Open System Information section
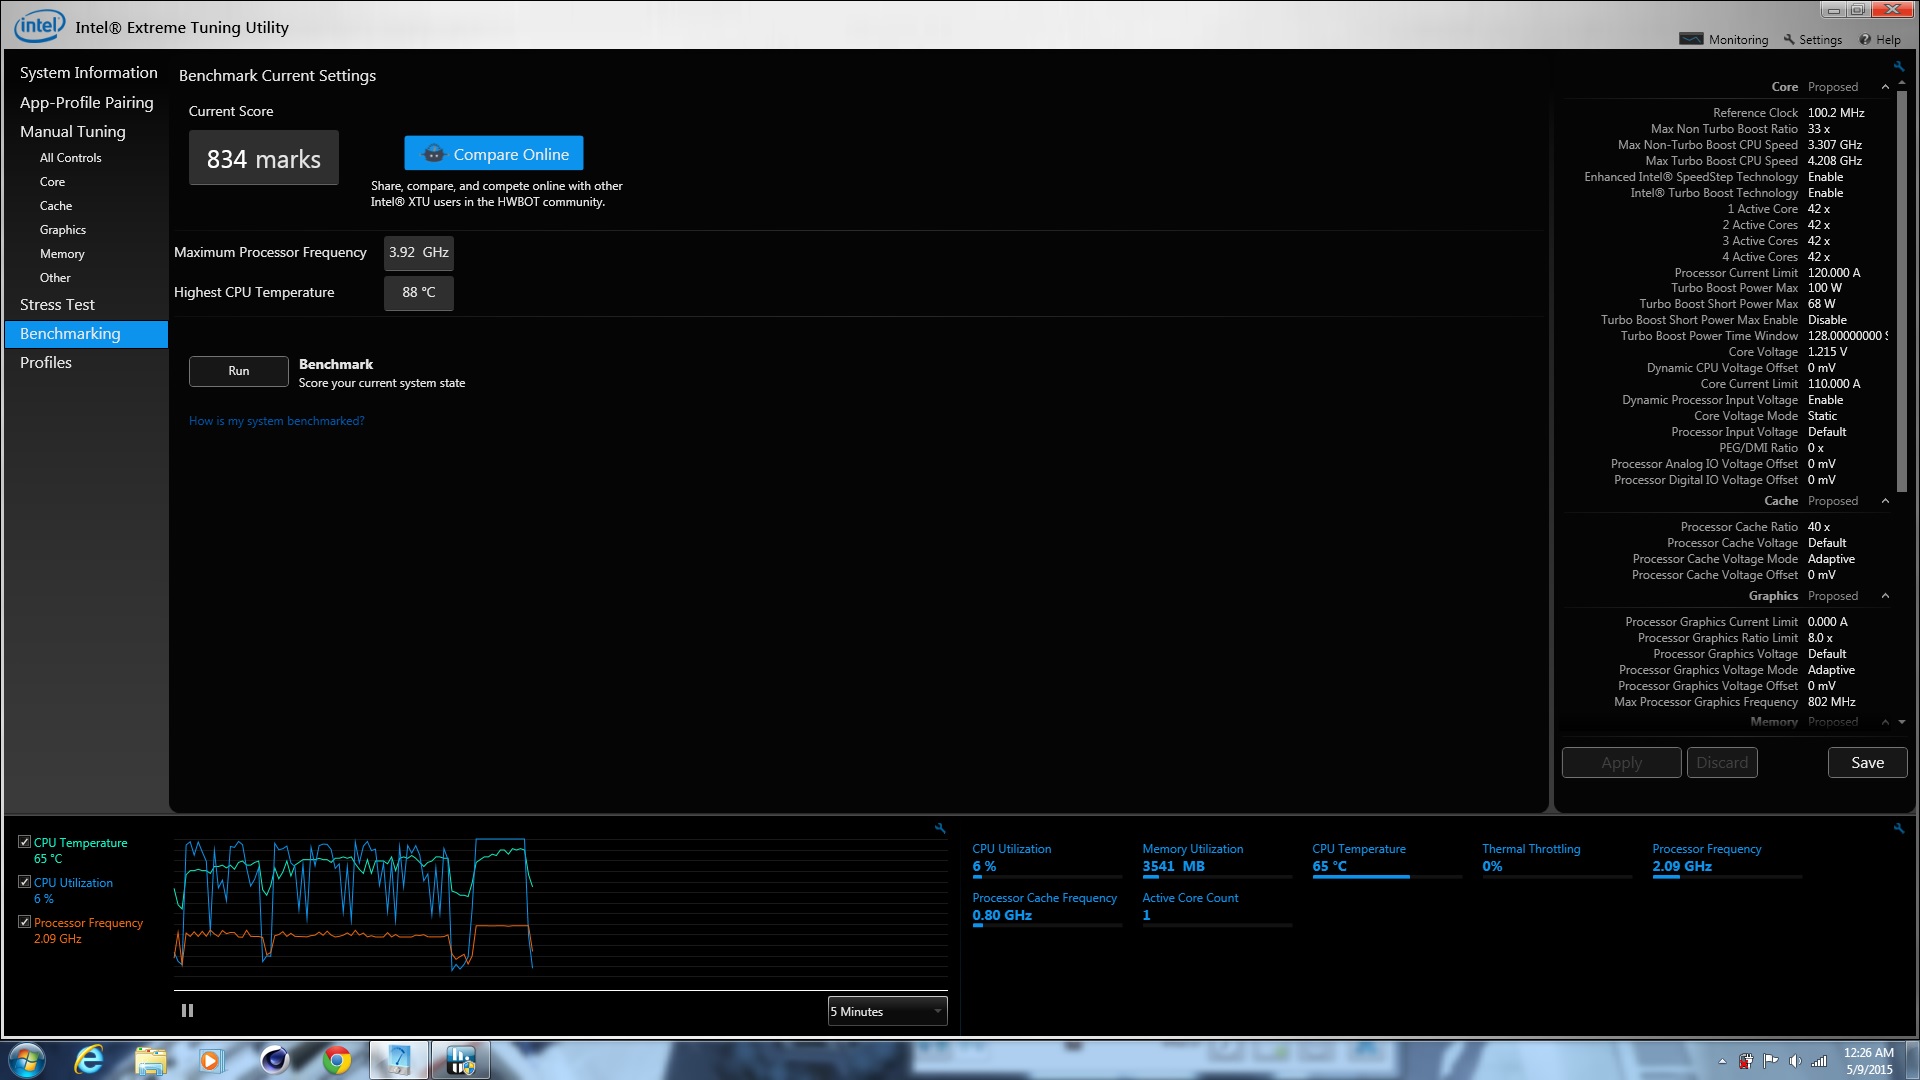Screen dimensions: 1920x1080 (88, 72)
